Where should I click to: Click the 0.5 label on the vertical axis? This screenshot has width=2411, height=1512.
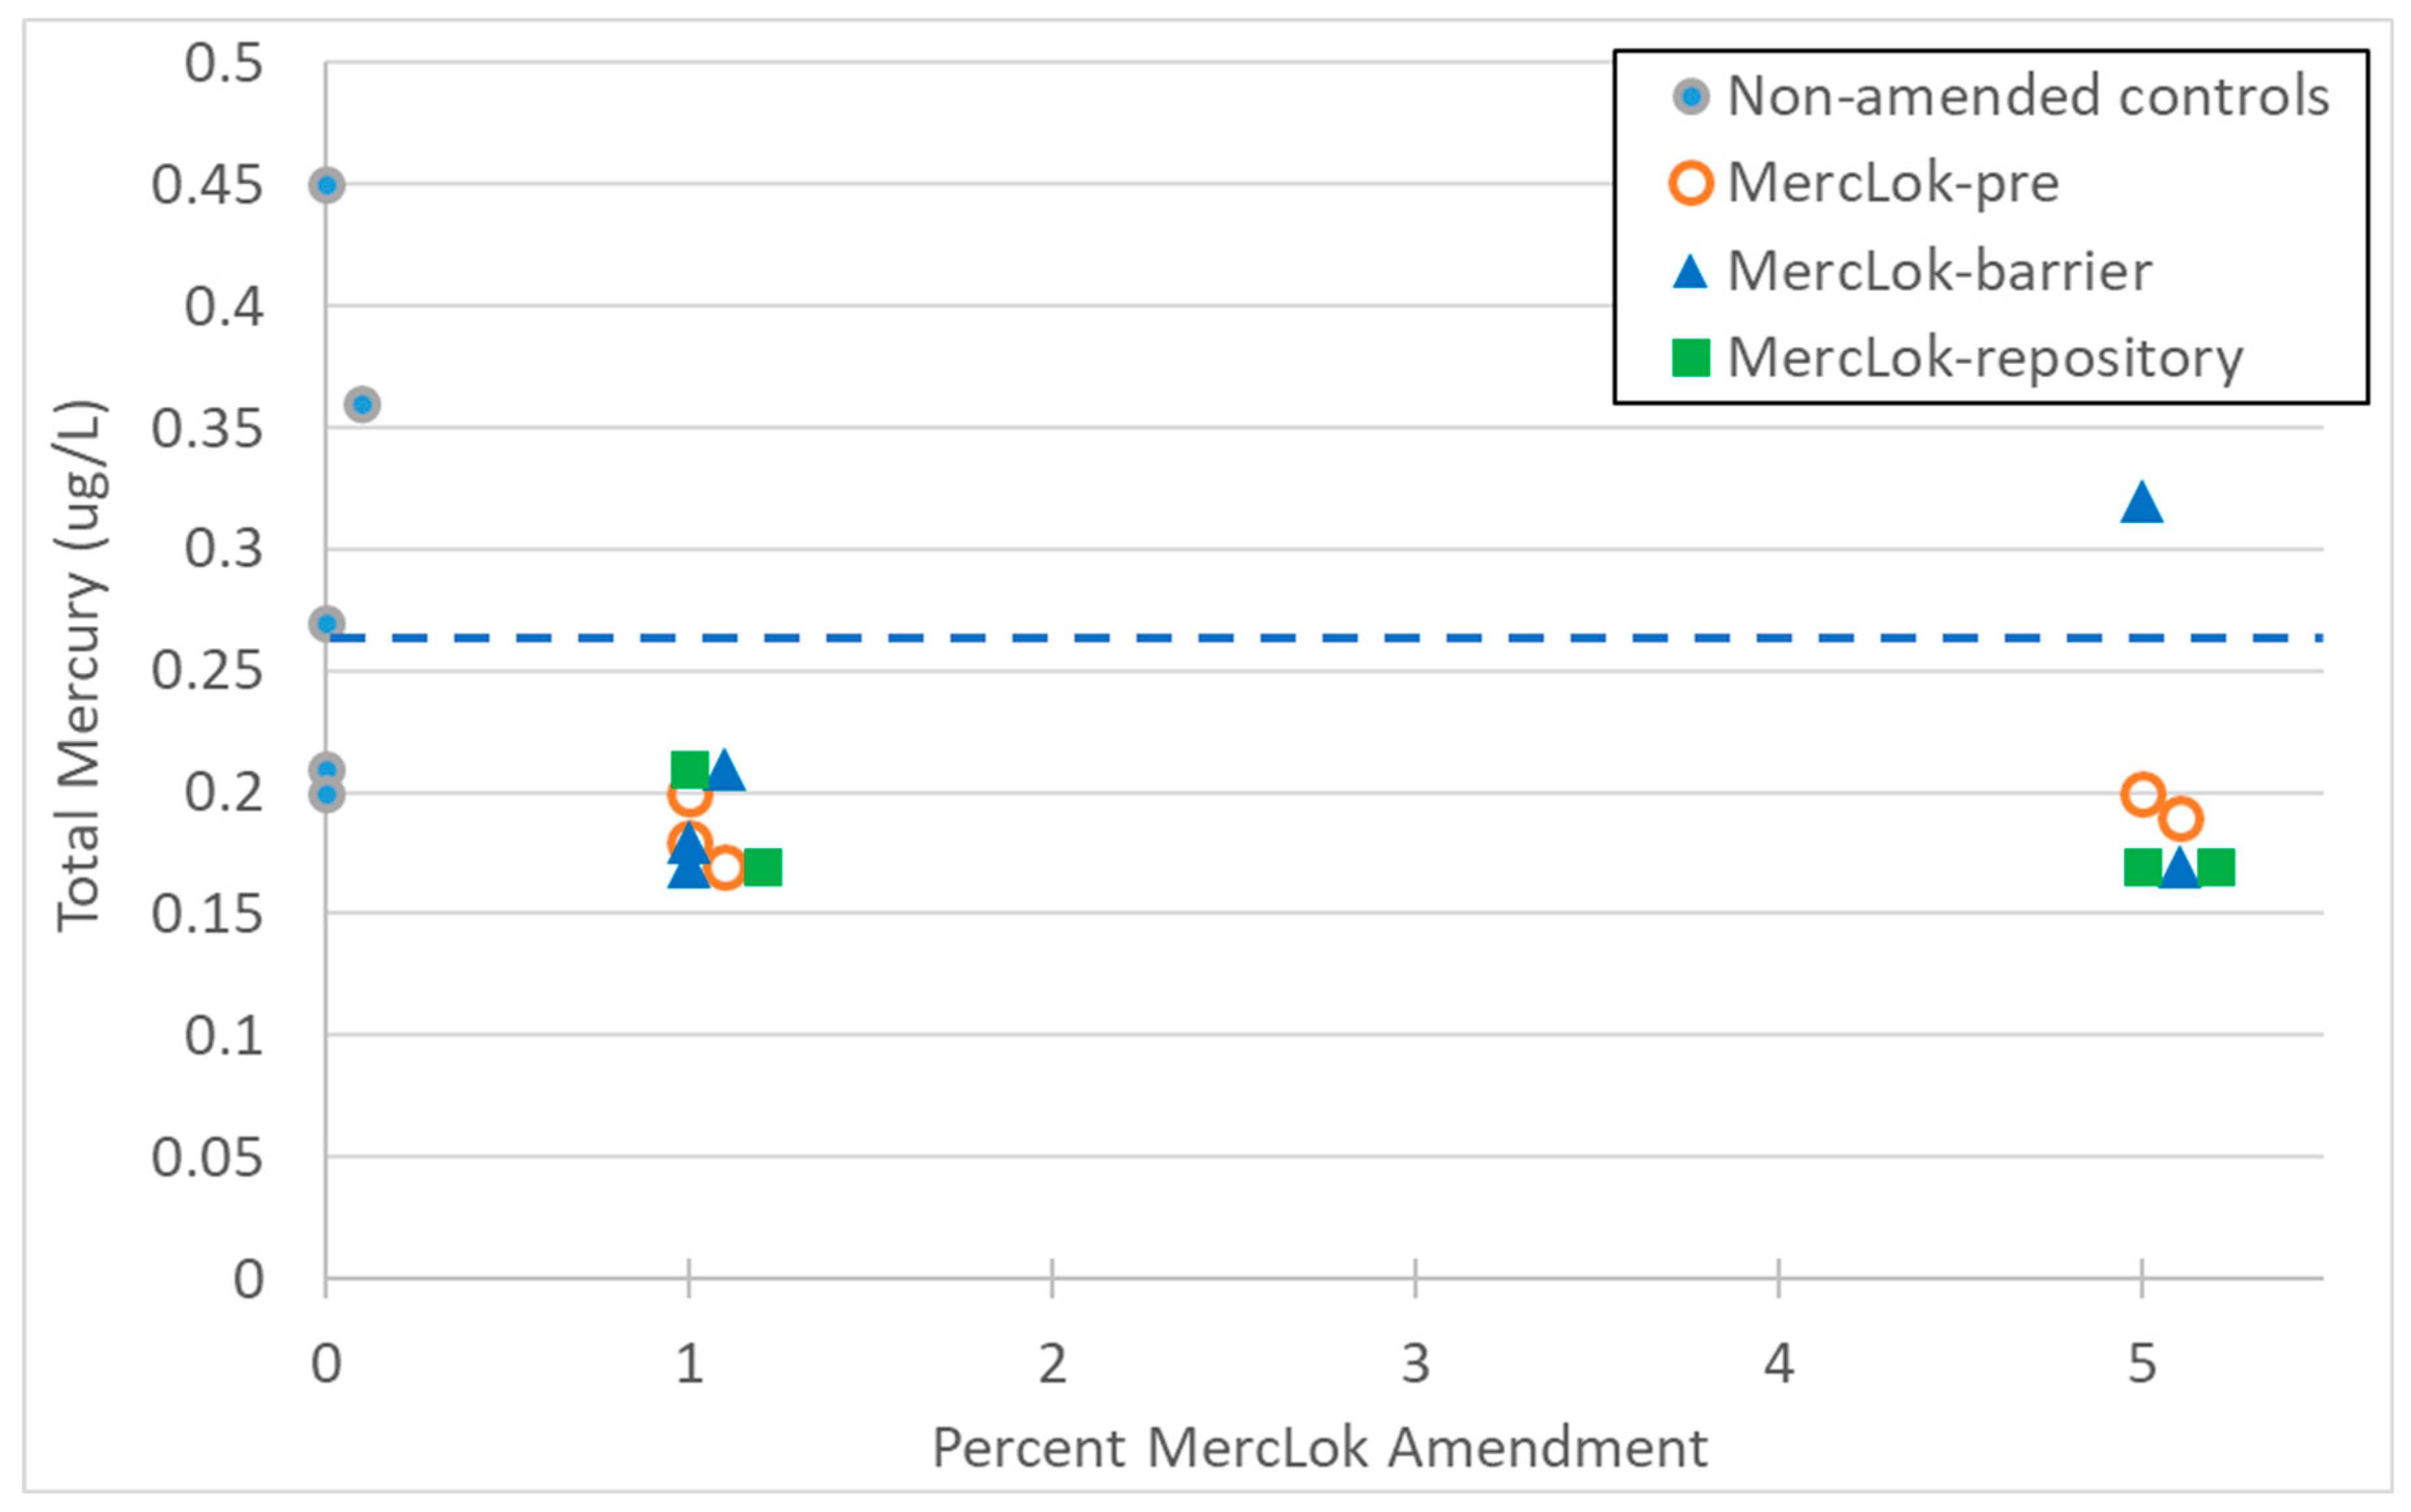coord(223,63)
